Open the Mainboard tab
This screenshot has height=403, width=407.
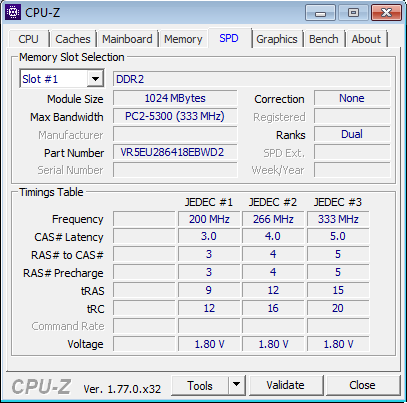tap(127, 39)
